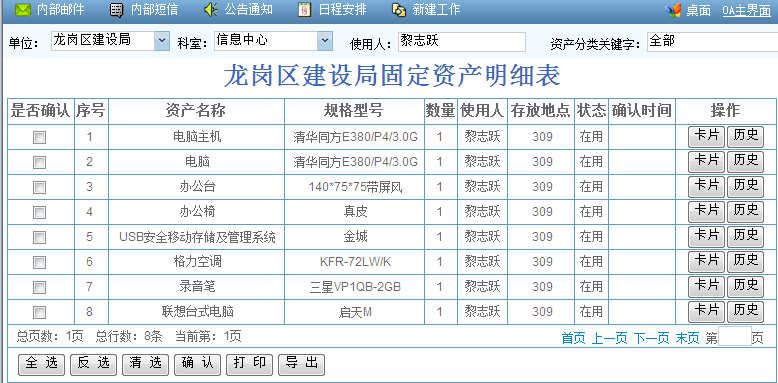
Task: Click the KFR-72LW/K cell
Action: 355,261
